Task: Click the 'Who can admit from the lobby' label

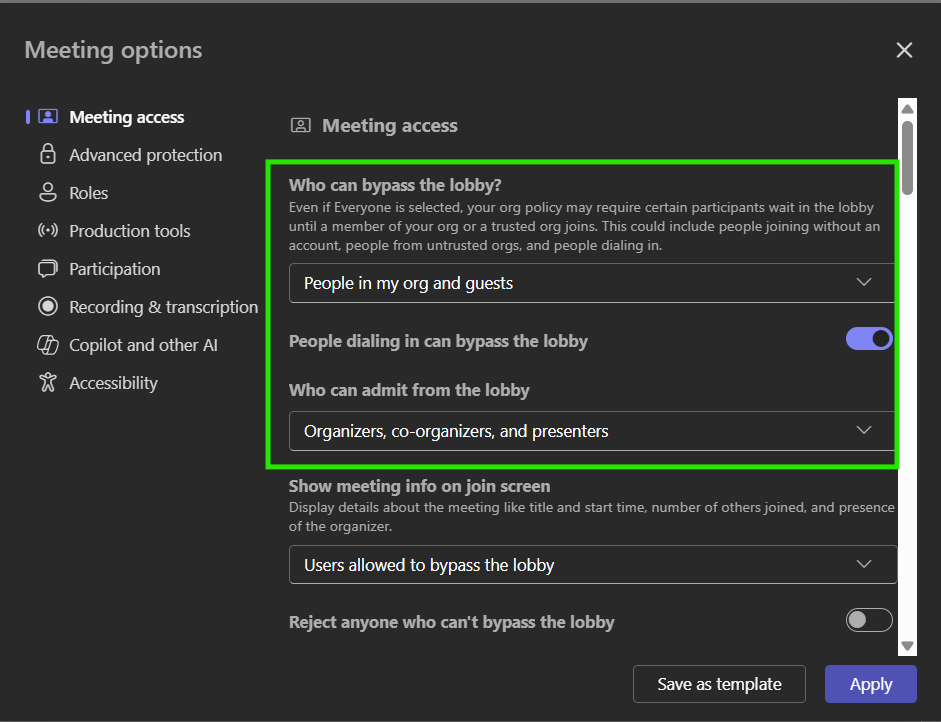Action: 409,390
